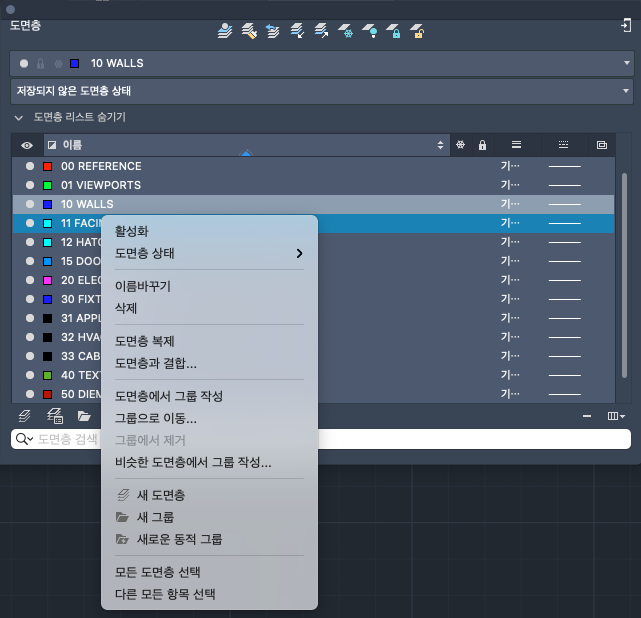This screenshot has height=618, width=641.
Task: Click the visibility eye column header
Action: (27, 146)
